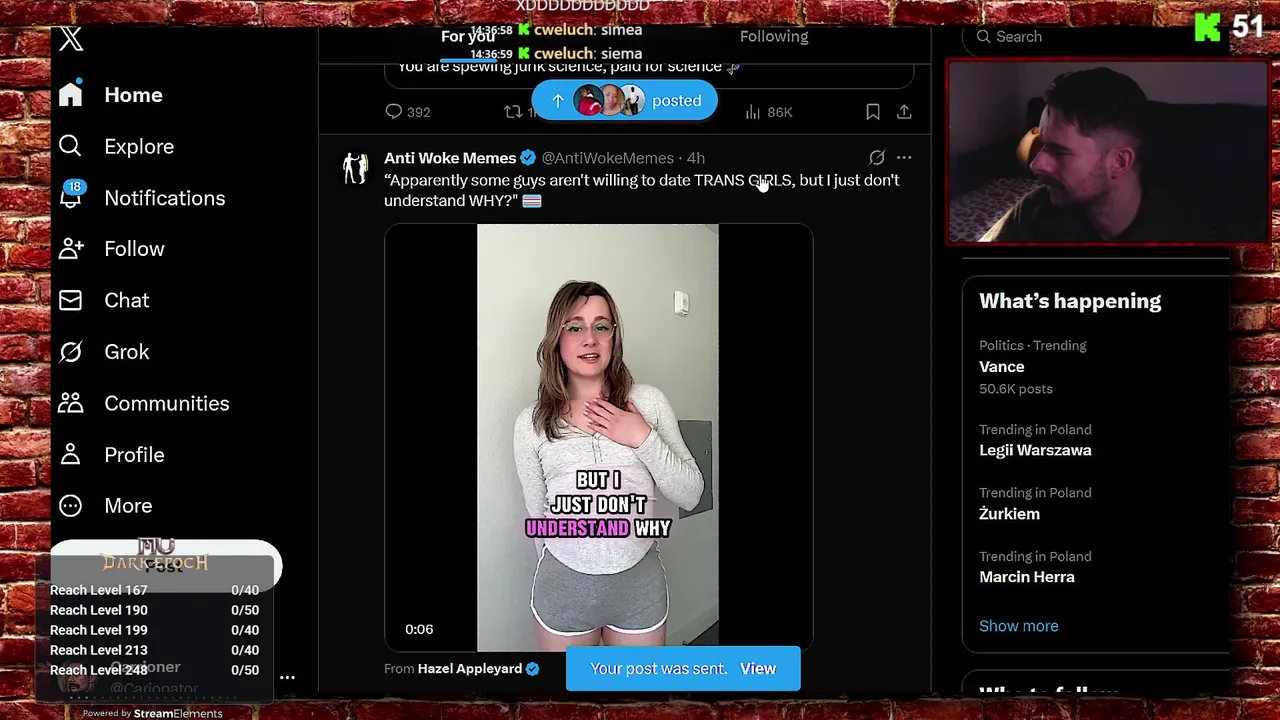Click the What's happening heading
Screen dimensions: 1280x720
pos(1070,301)
